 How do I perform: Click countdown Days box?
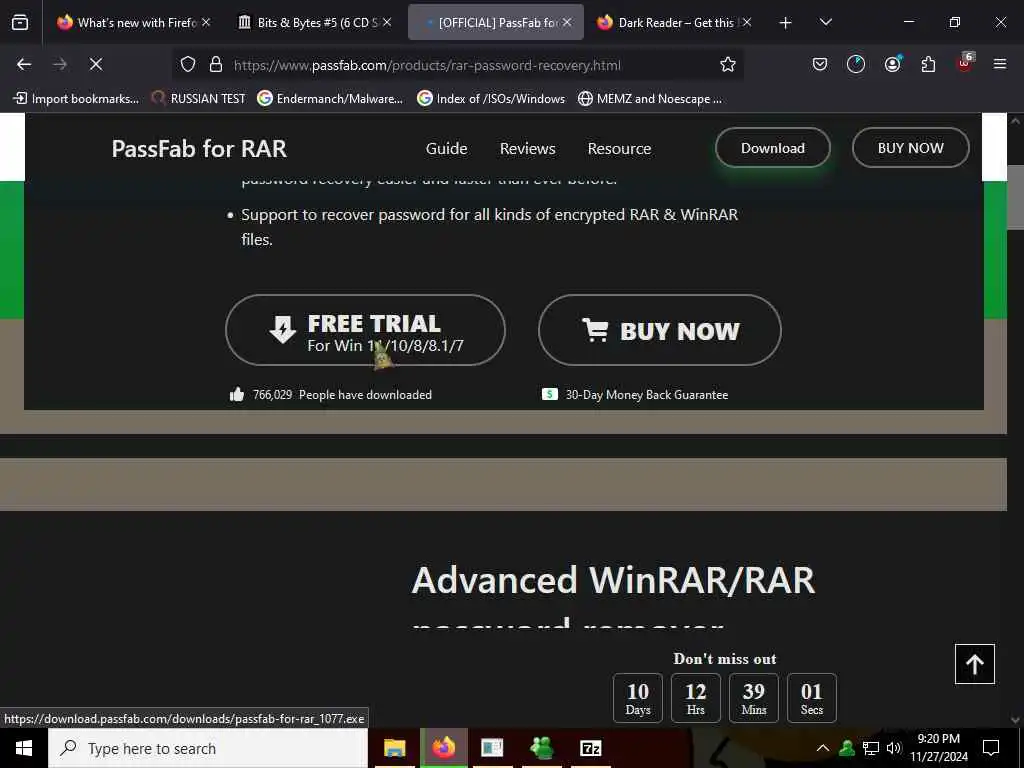point(638,698)
